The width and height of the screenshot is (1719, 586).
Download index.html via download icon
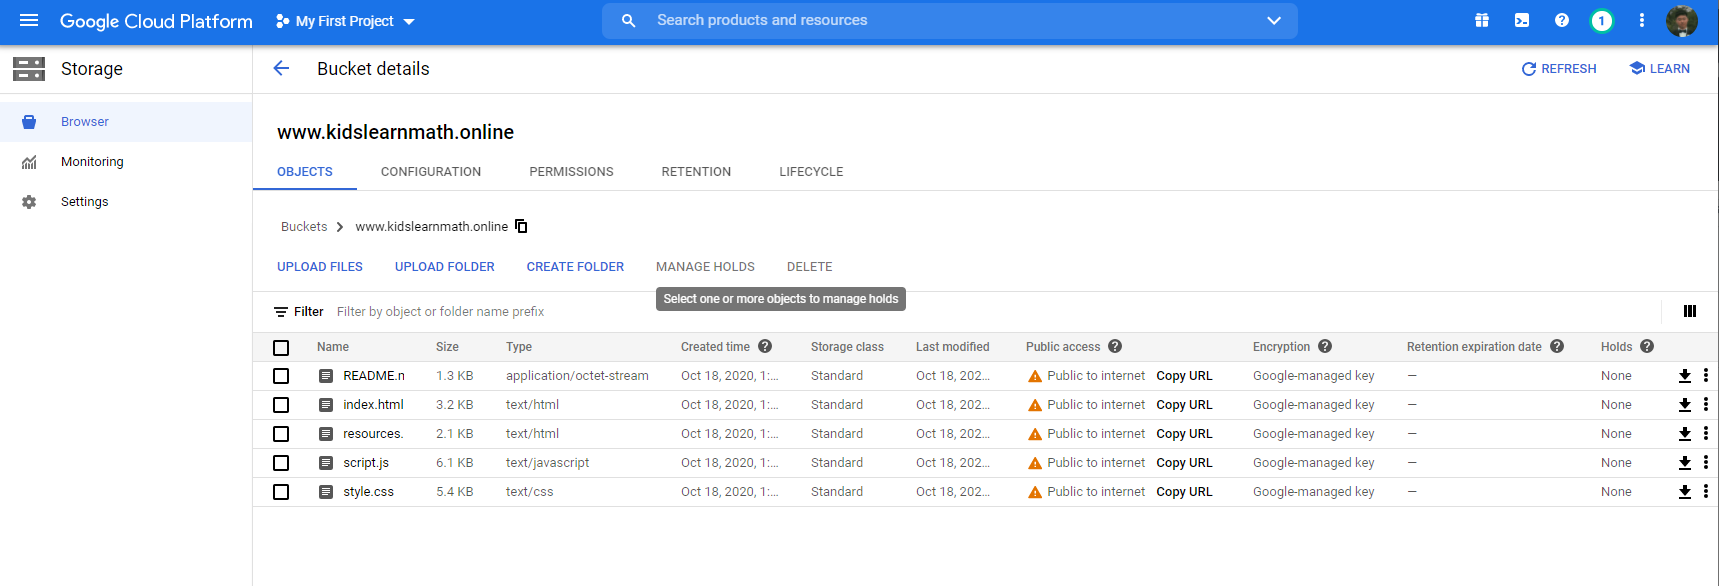(x=1685, y=405)
